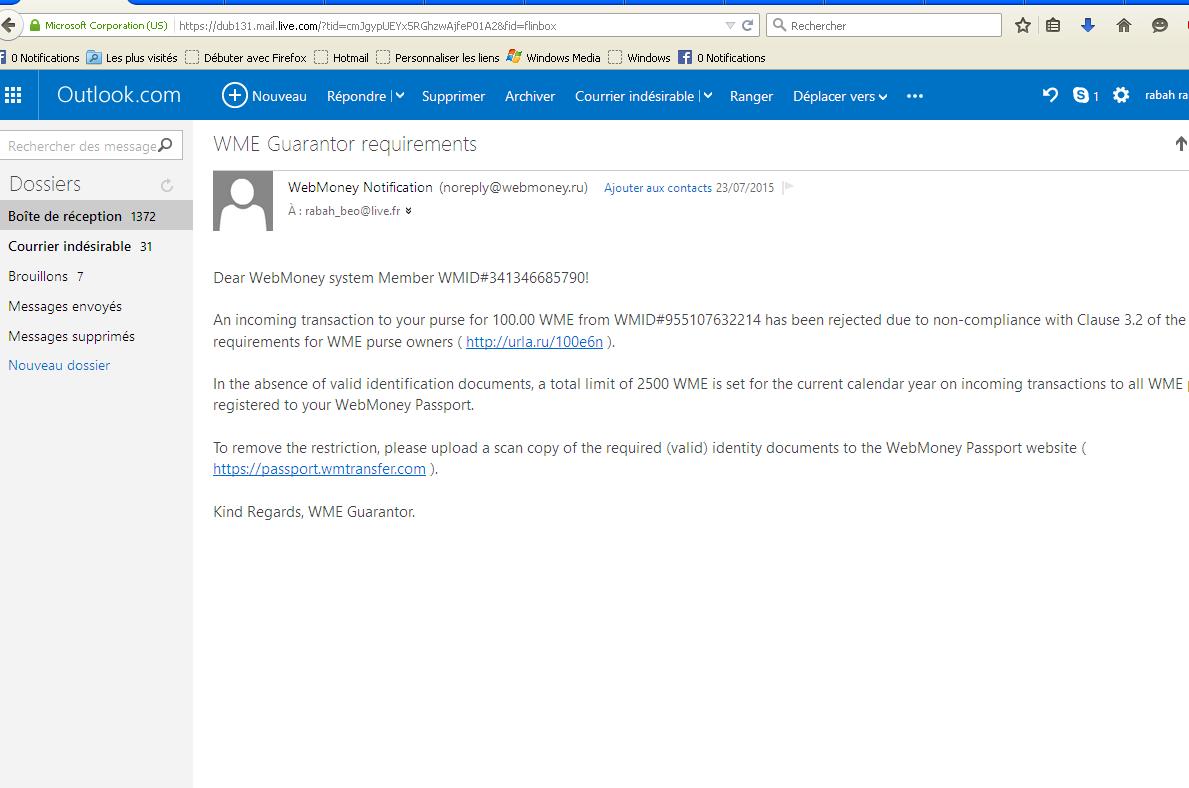Flag this message with the flag icon
This screenshot has height=788, width=1189.
tap(788, 187)
